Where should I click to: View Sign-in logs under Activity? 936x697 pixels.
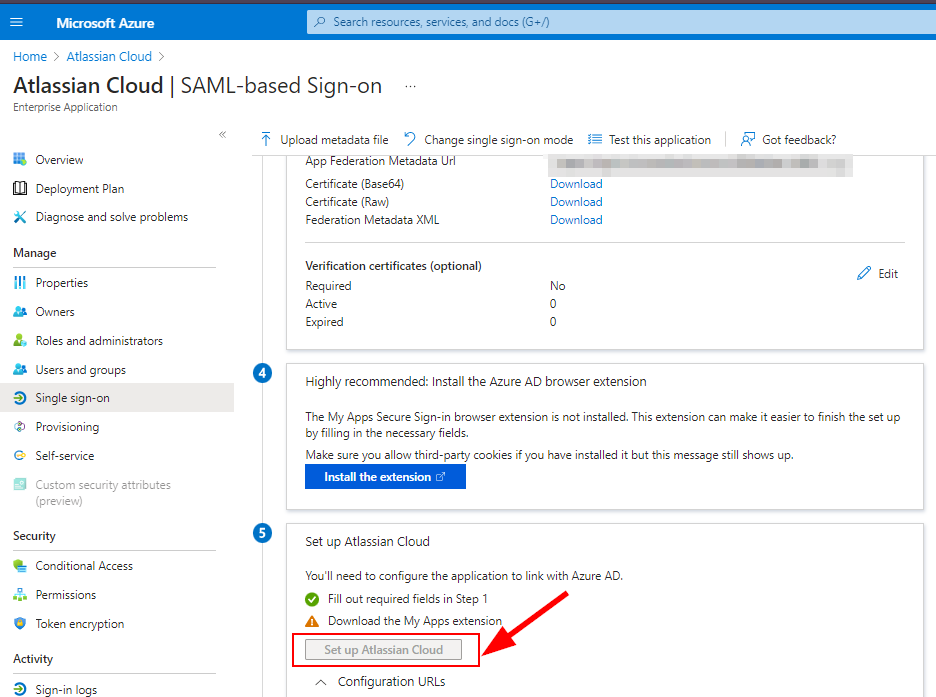point(65,689)
